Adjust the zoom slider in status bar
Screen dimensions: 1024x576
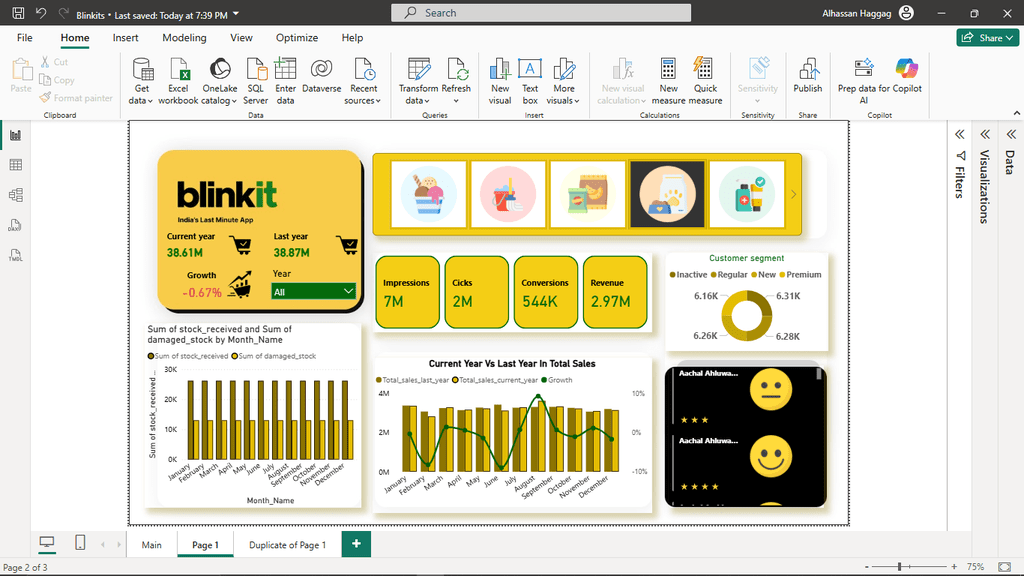[x=899, y=567]
